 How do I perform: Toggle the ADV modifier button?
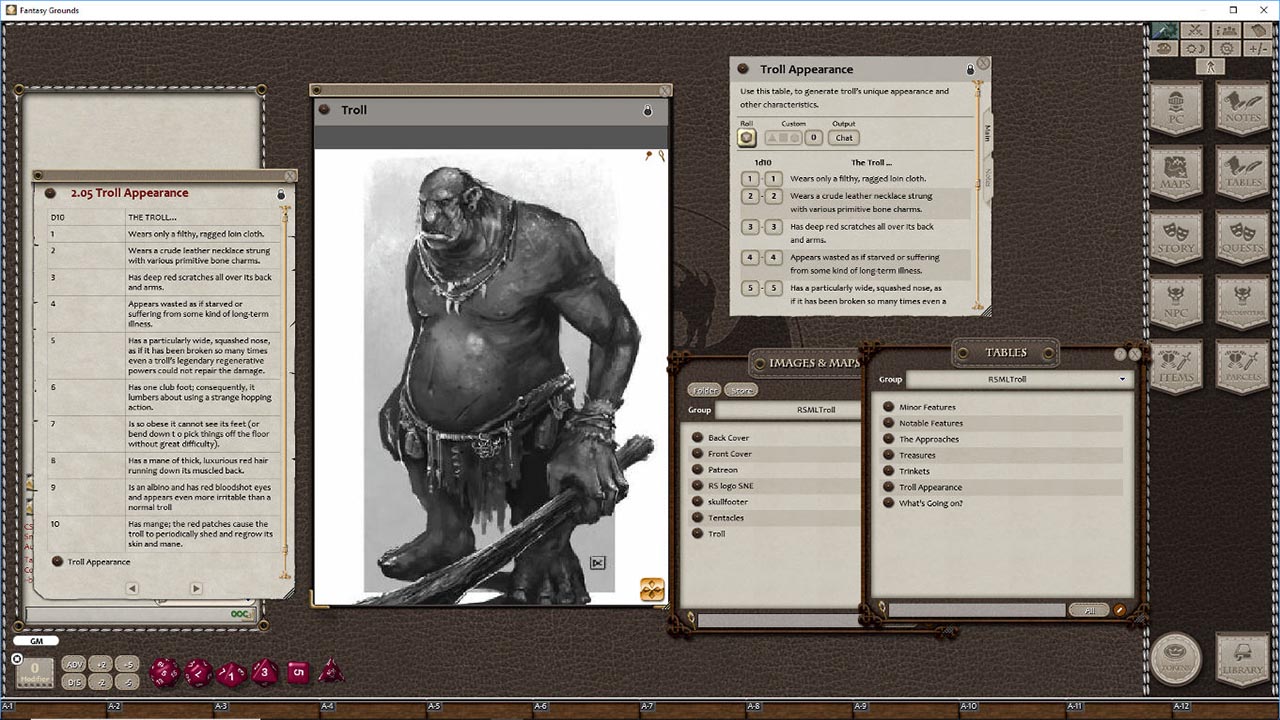coord(74,664)
